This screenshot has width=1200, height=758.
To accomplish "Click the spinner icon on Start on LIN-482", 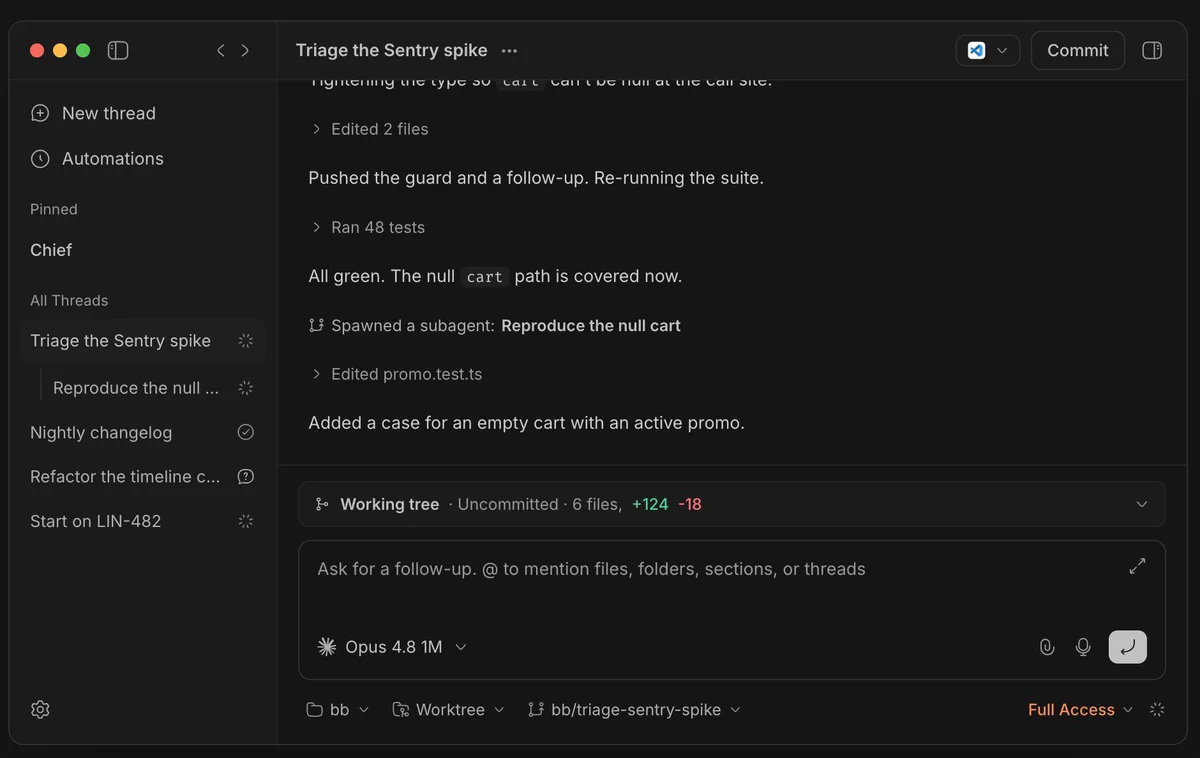I will click(x=246, y=521).
